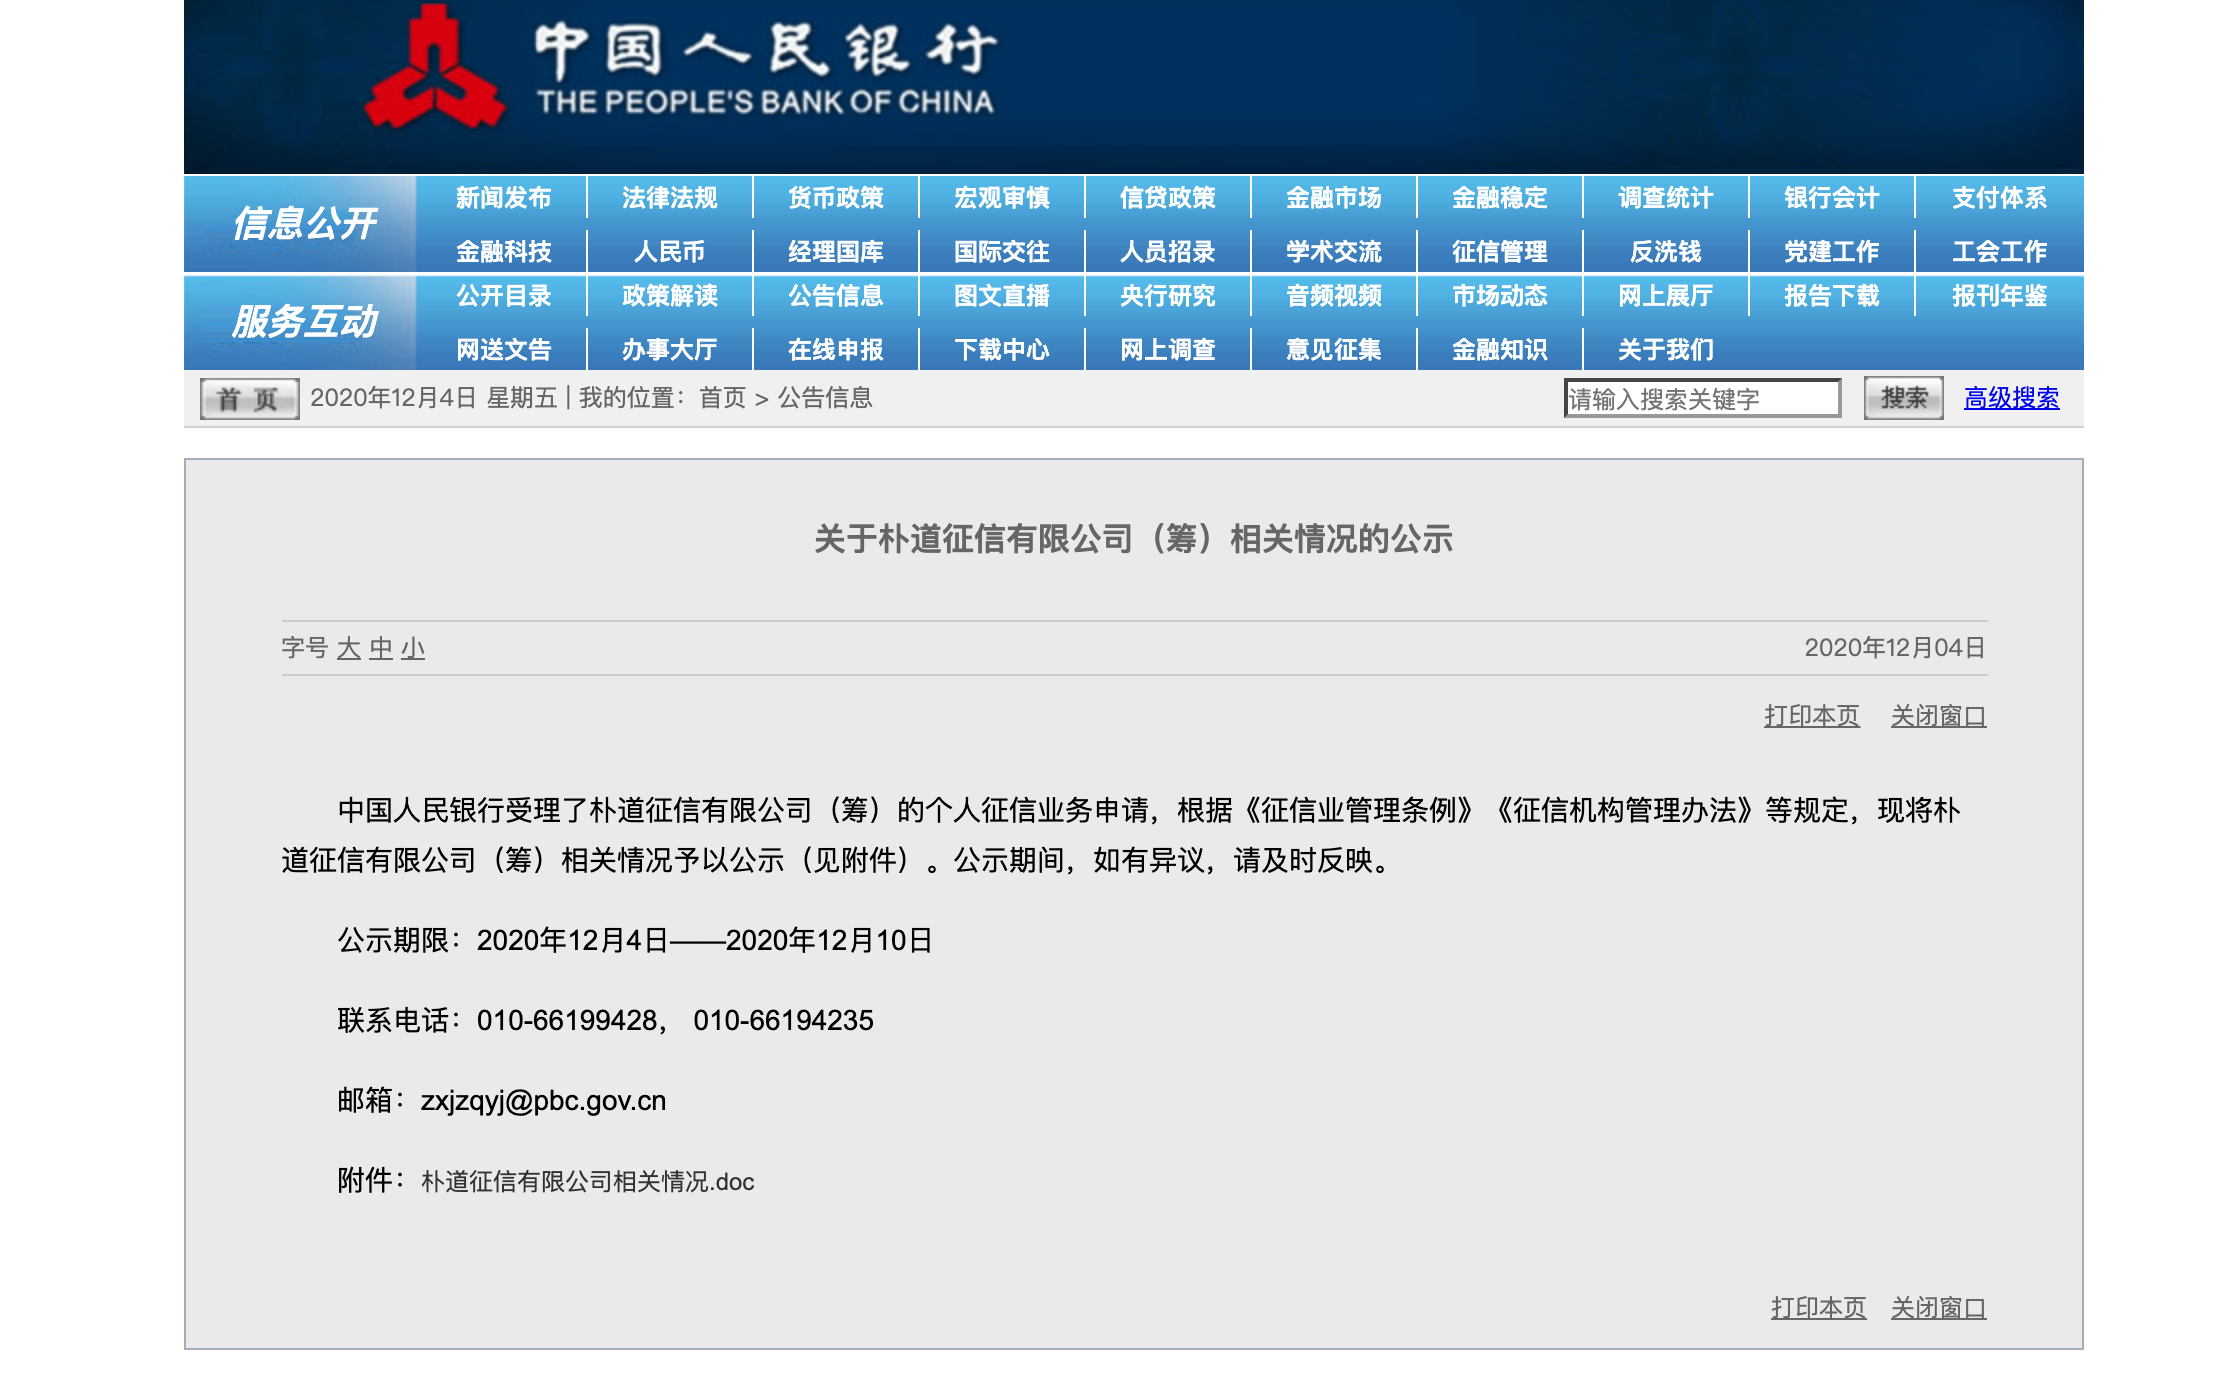Screen dimensions: 2240x1388
Task: Open the 高级搜索 advanced search link
Action: (2010, 398)
